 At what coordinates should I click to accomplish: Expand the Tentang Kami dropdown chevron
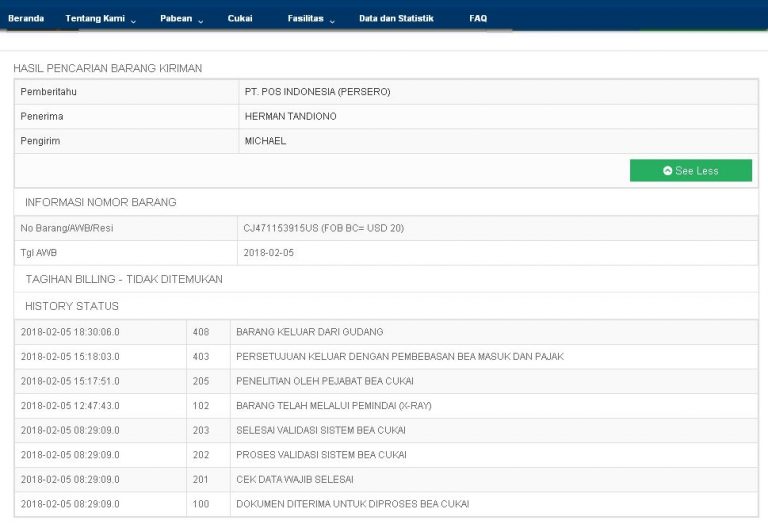(133, 21)
